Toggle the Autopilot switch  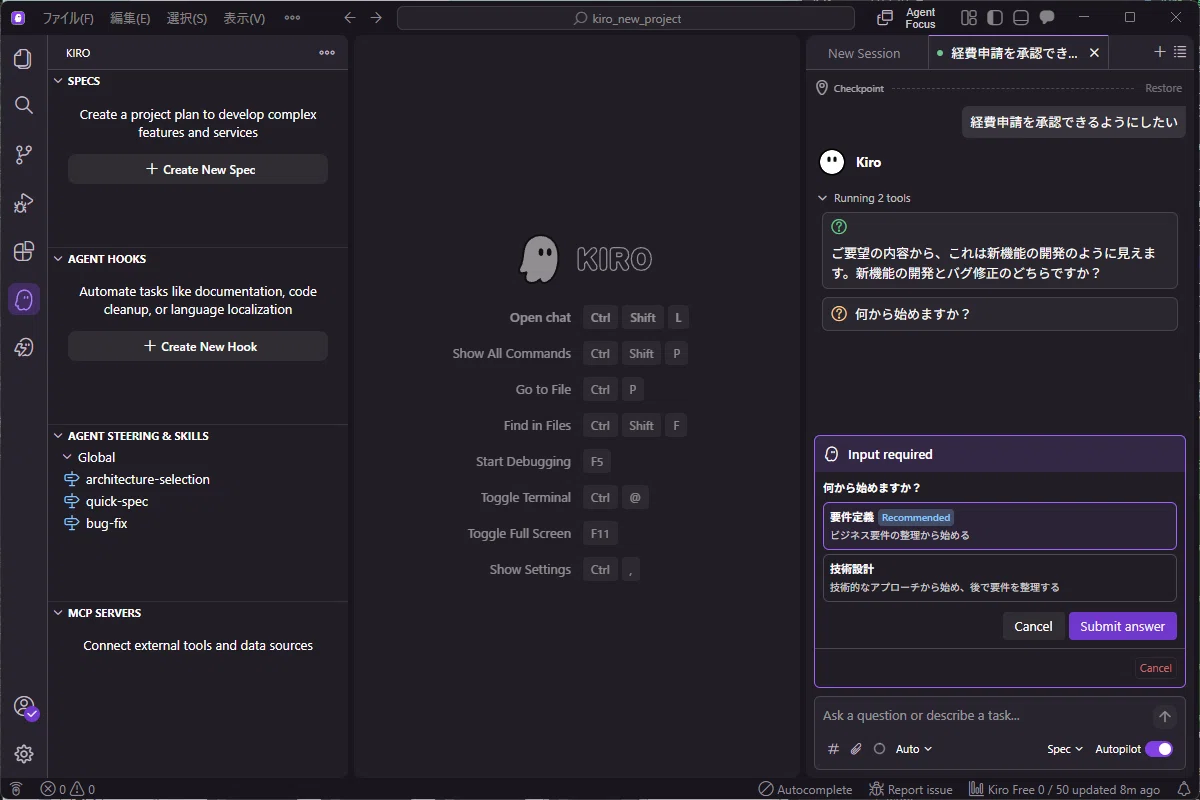[x=1159, y=749]
